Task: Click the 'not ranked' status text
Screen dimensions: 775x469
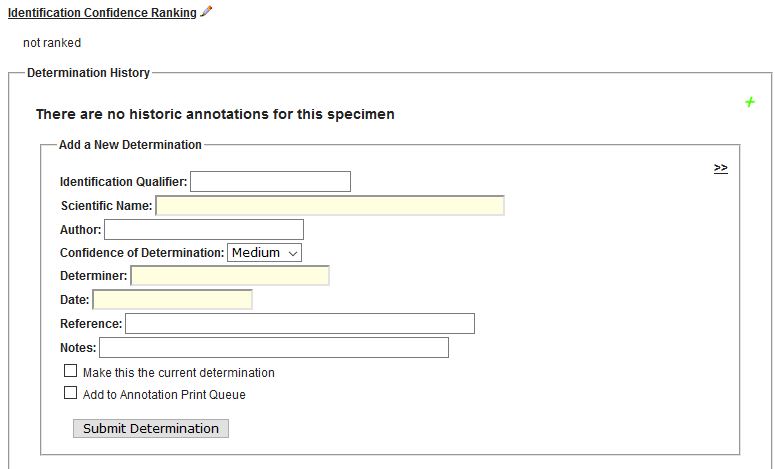Action: pos(52,43)
